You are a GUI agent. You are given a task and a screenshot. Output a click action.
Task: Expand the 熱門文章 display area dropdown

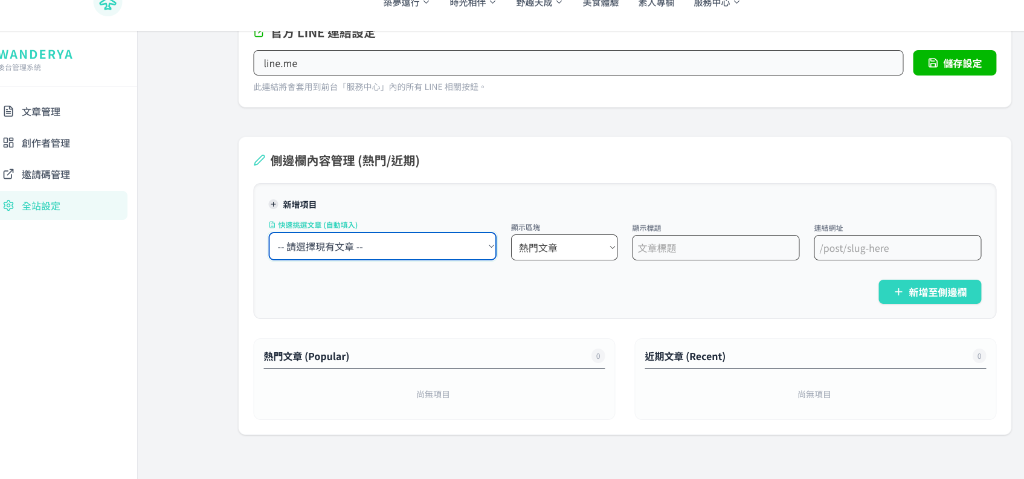tap(564, 248)
